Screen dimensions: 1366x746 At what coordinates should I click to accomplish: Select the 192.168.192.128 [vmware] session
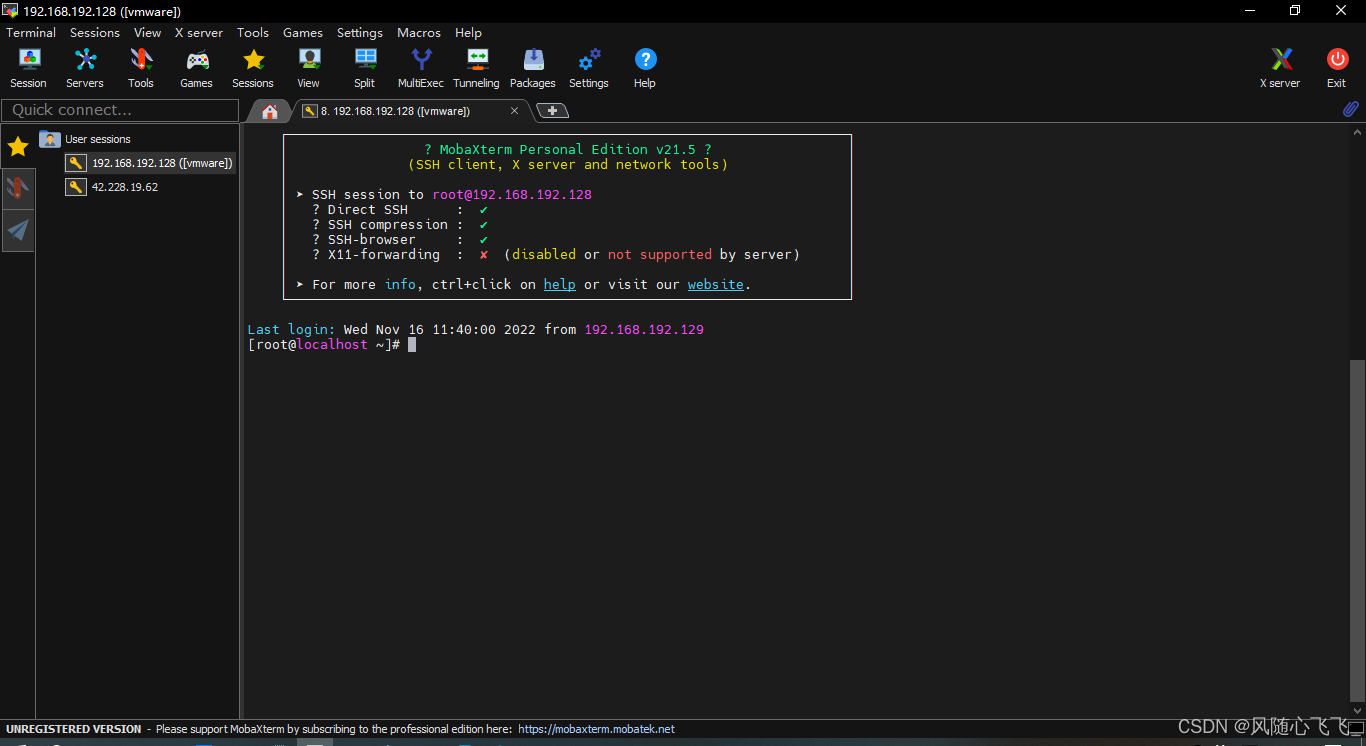(x=150, y=163)
